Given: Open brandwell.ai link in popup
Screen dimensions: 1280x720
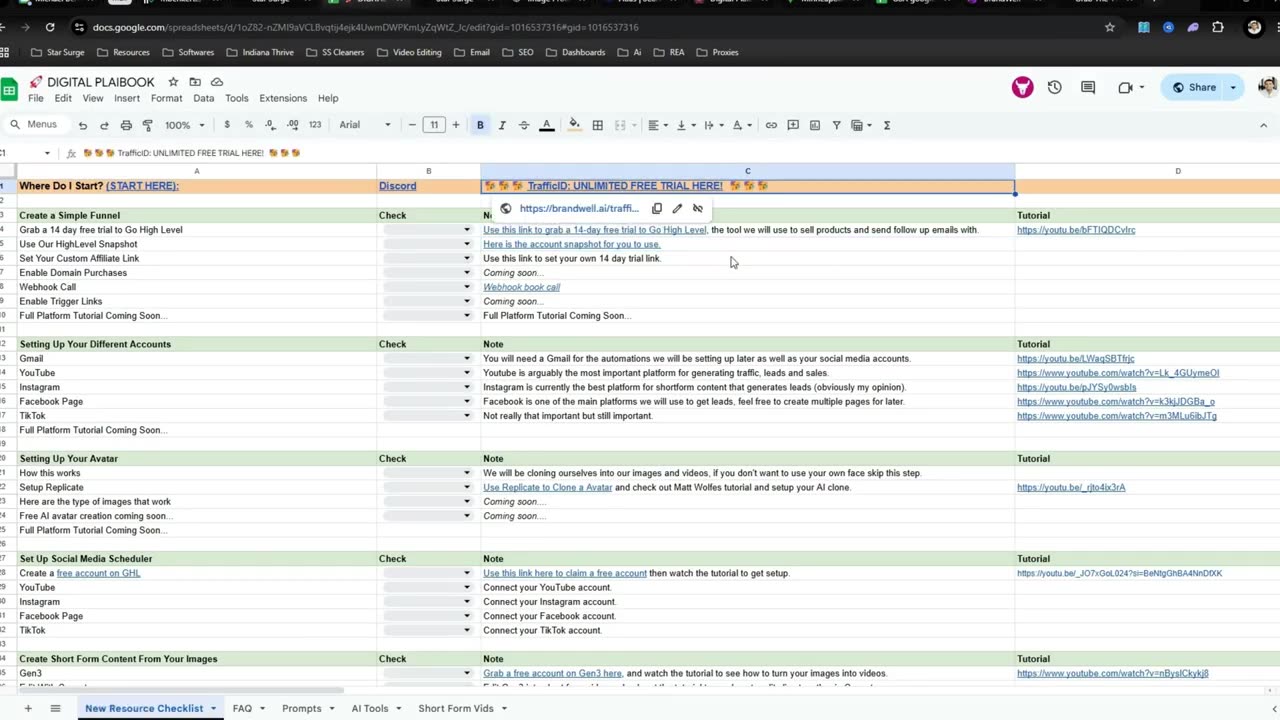Looking at the screenshot, I should pos(578,209).
